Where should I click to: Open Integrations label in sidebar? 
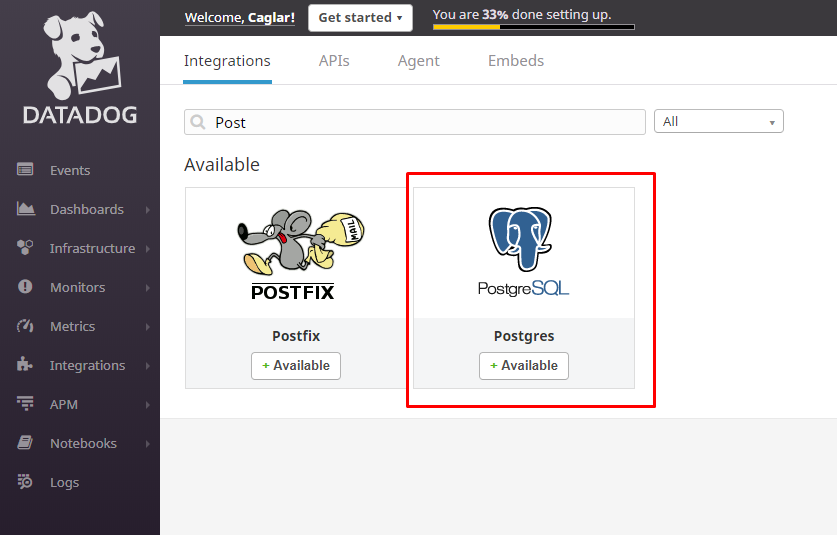[88, 366]
